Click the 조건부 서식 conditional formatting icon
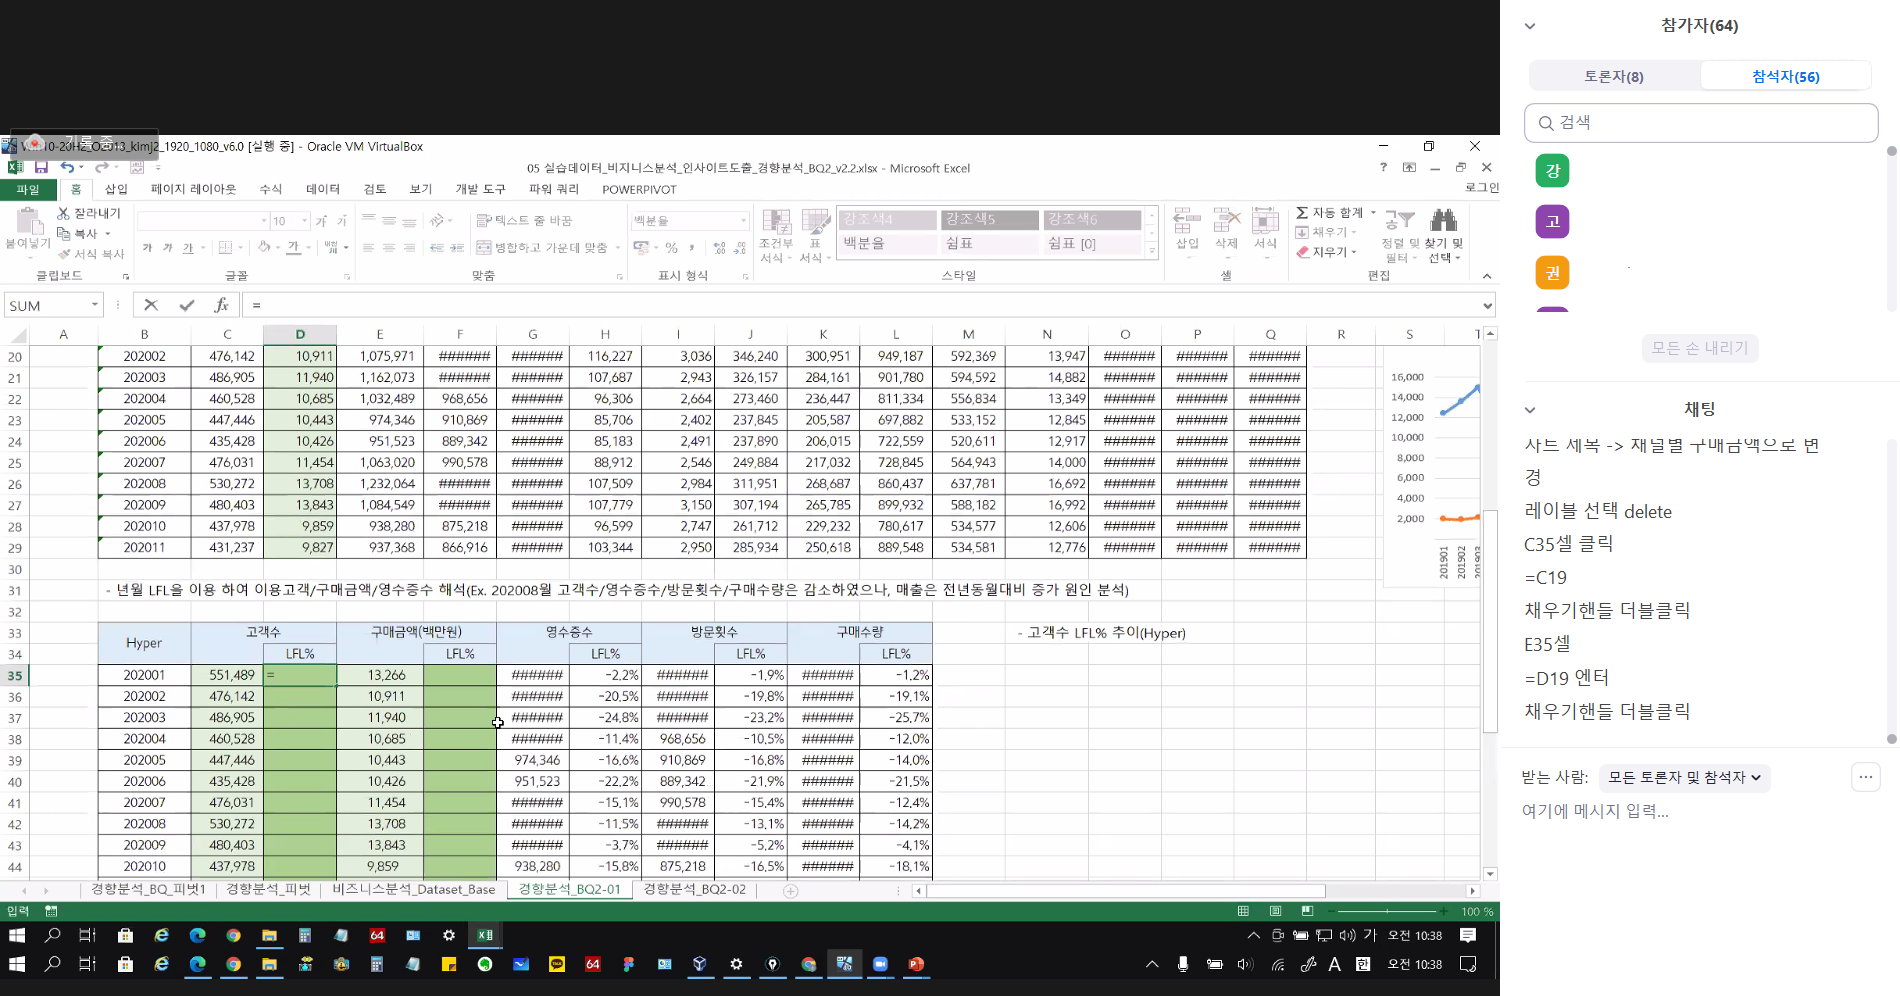 click(776, 222)
